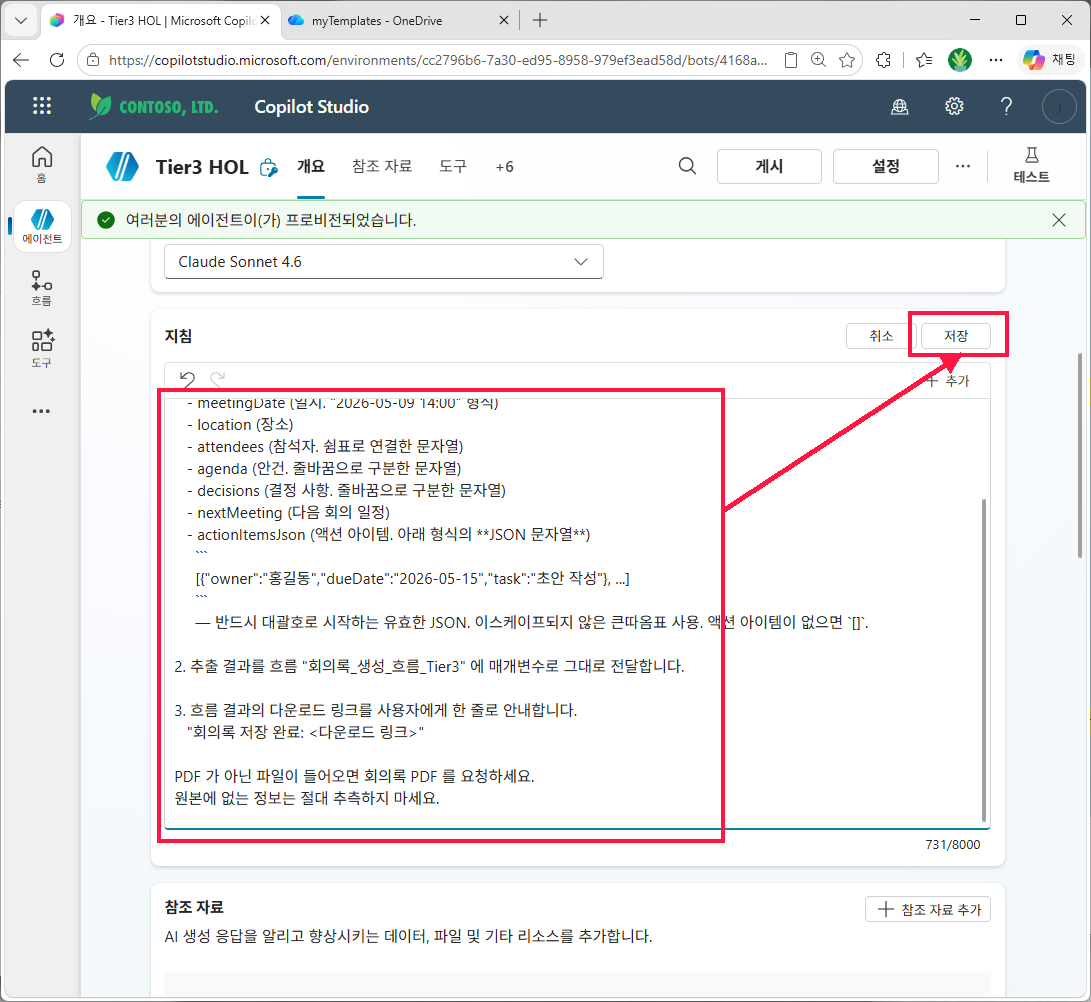Viewport: 1091px width, 1002px height.
Task: Click the browser address bar URL
Action: (x=438, y=61)
